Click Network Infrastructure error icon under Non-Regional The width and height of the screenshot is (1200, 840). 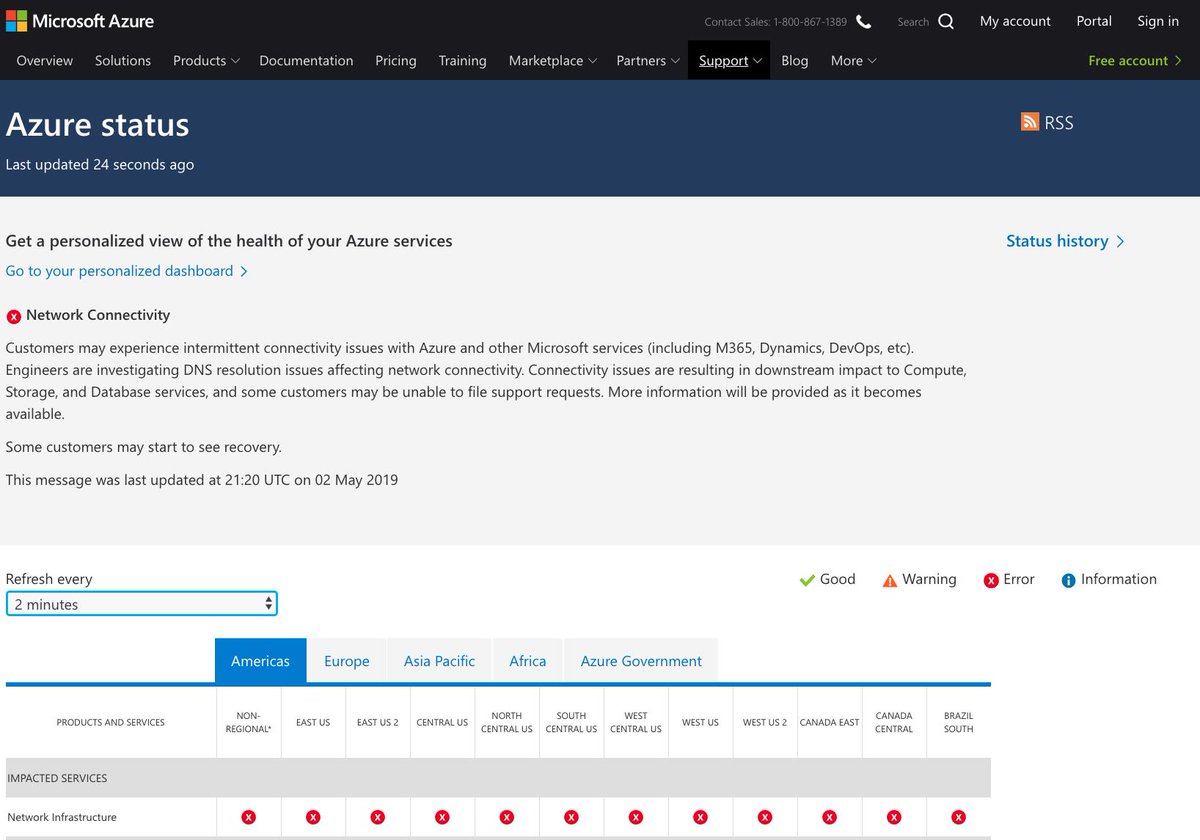click(x=248, y=817)
